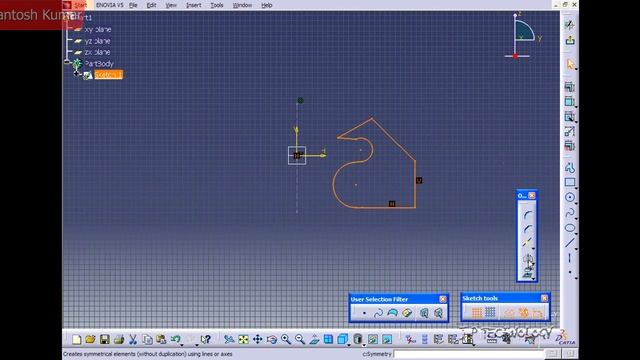Open the Help menu

(267, 5)
